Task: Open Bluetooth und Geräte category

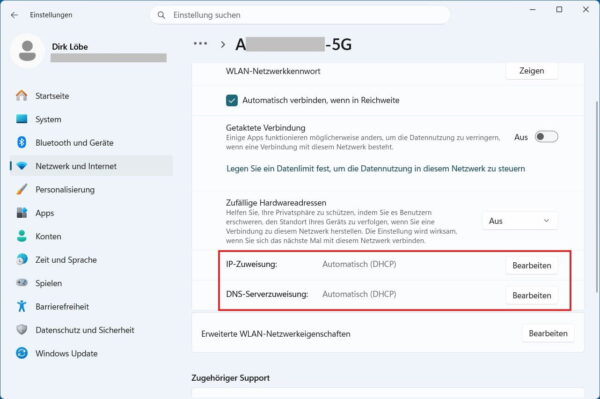Action: [x=91, y=142]
